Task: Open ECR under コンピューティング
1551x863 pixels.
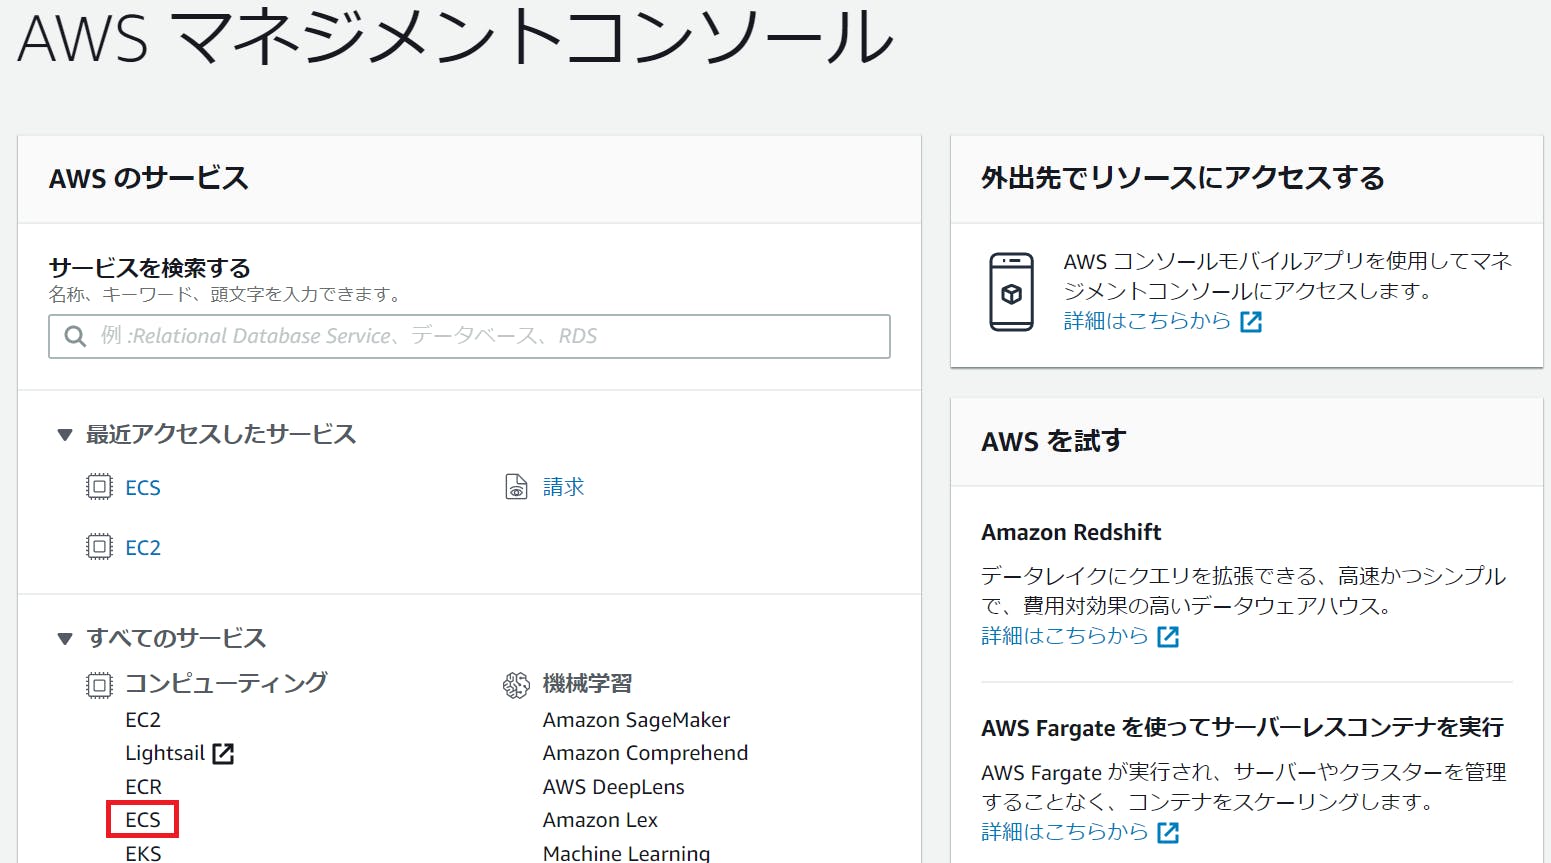Action: [143, 787]
